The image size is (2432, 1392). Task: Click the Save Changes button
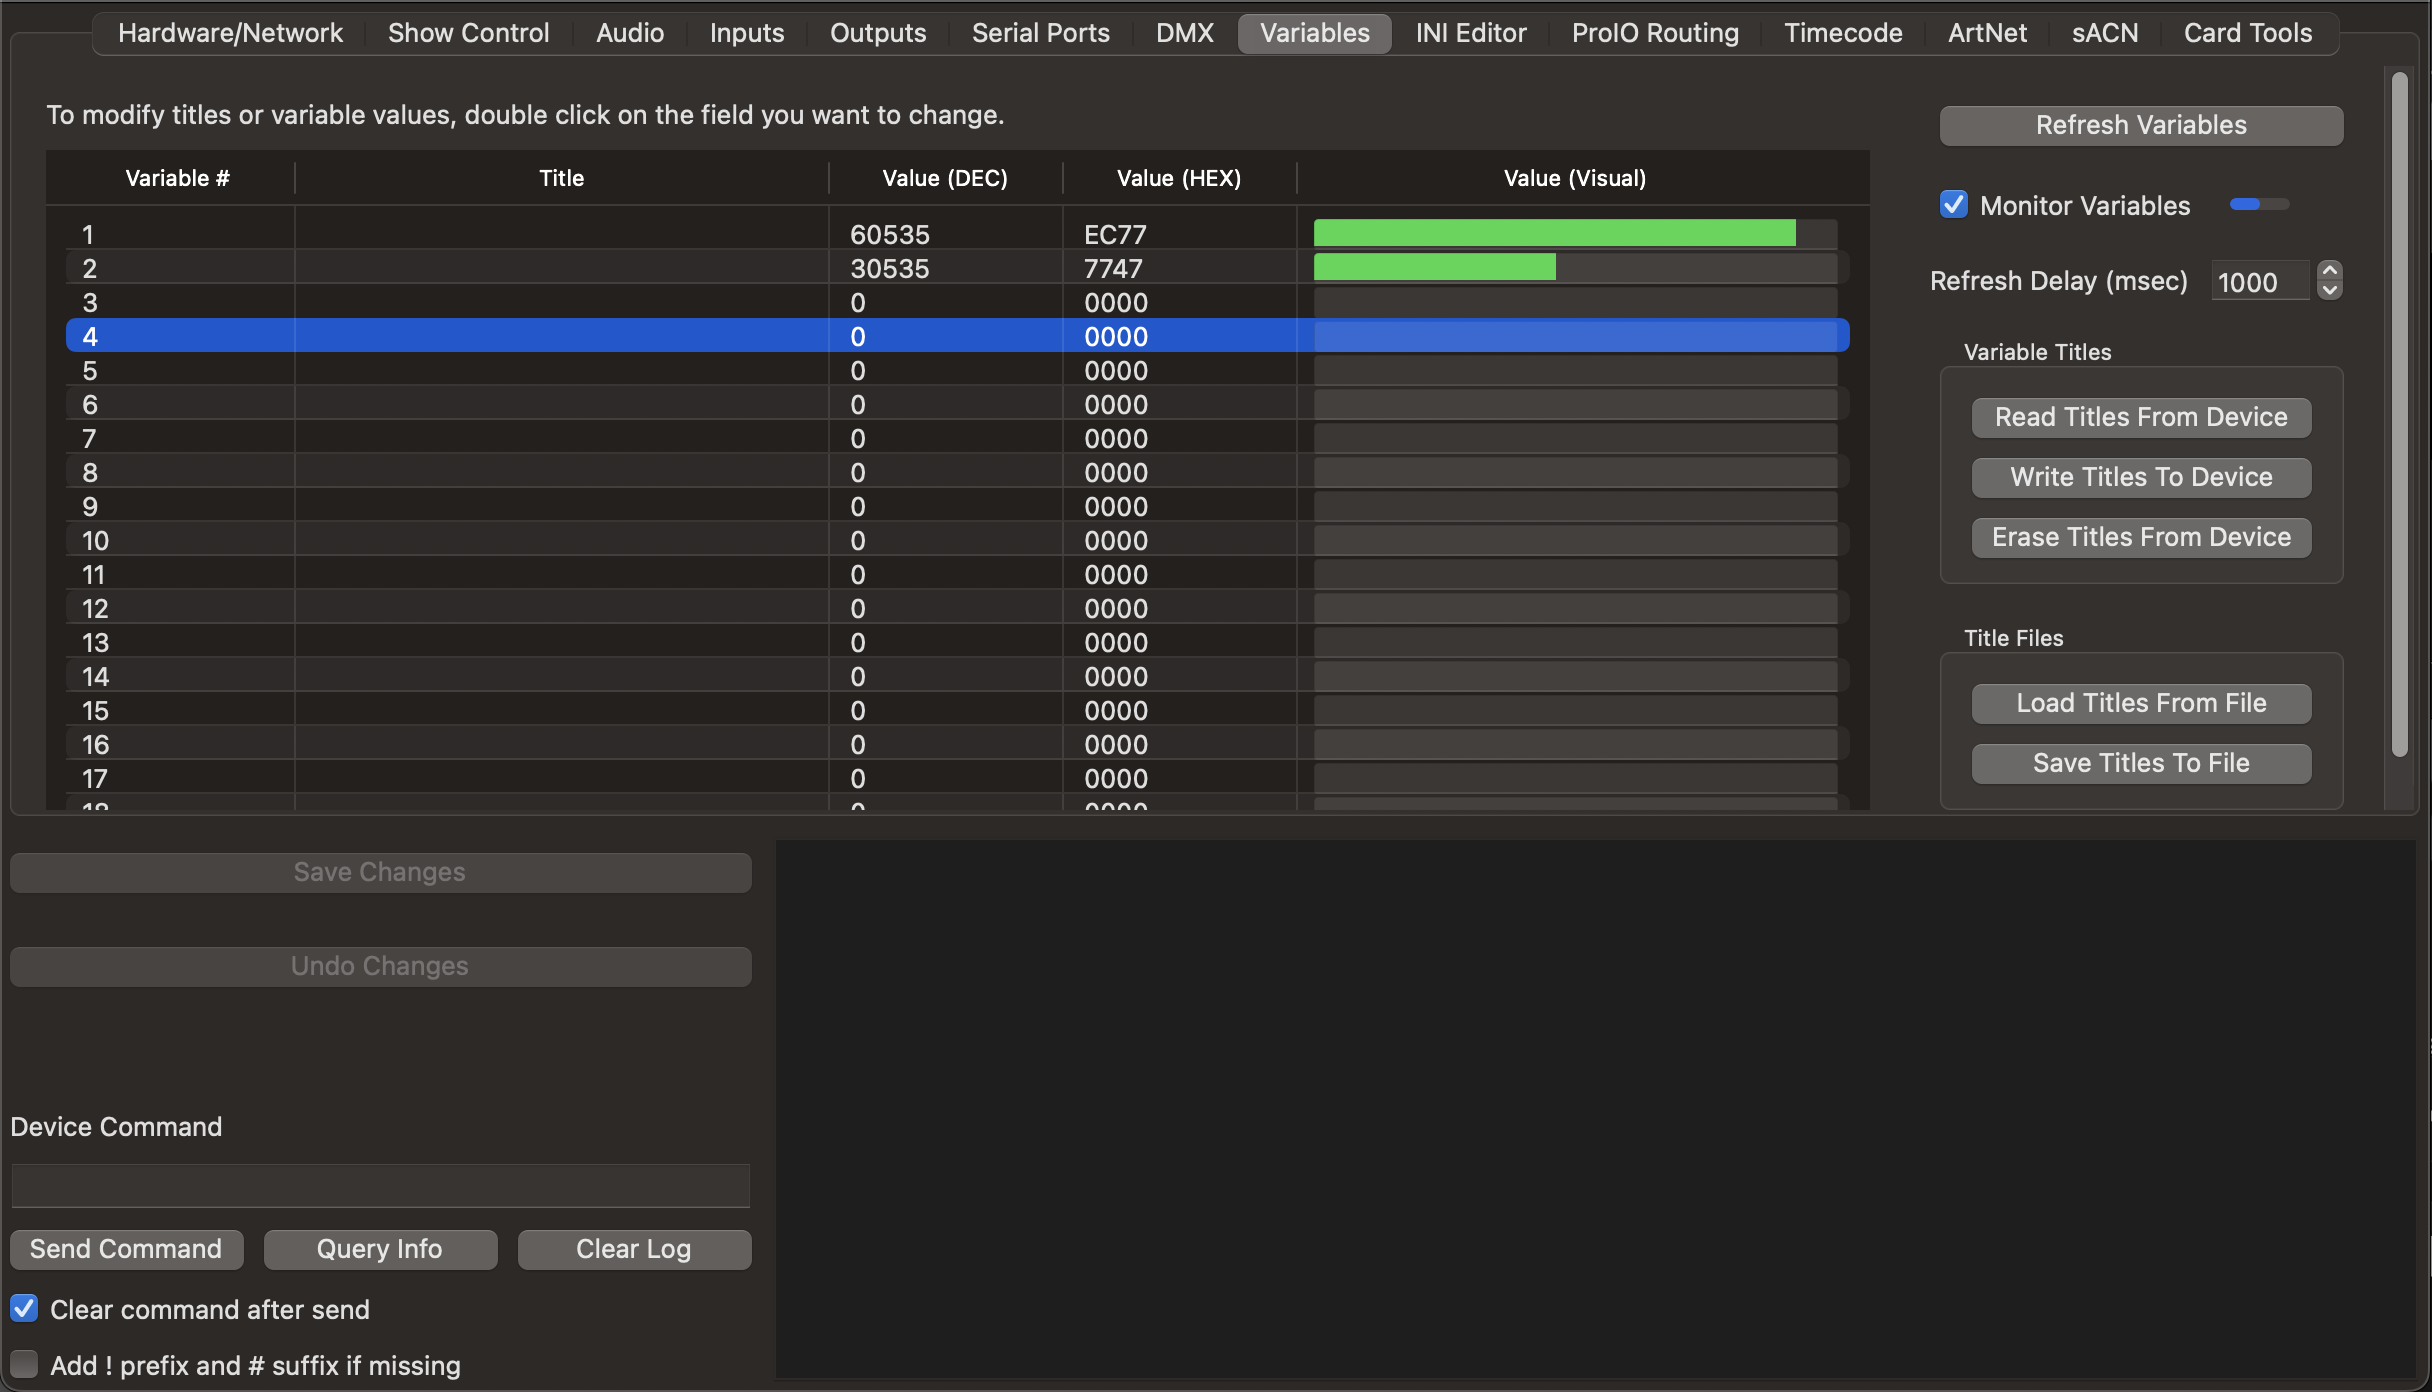pyautogui.click(x=380, y=872)
